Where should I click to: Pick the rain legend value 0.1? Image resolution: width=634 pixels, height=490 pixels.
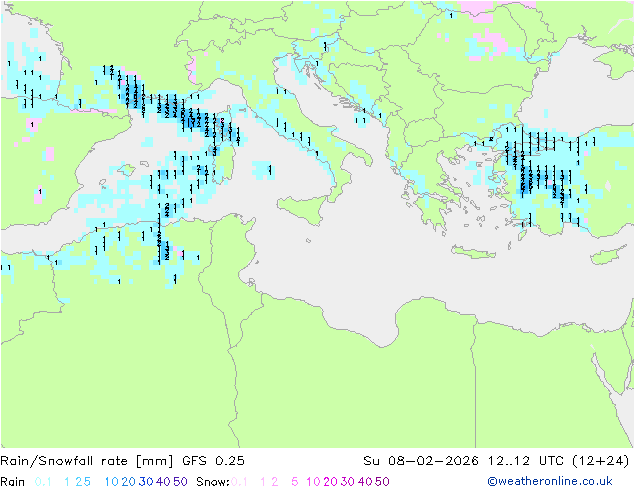pyautogui.click(x=43, y=482)
